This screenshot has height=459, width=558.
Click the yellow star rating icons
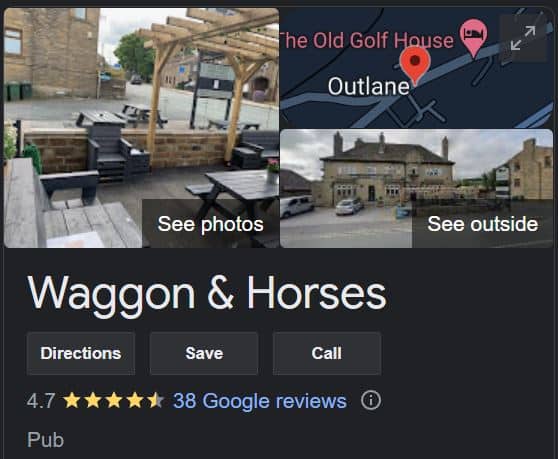114,401
